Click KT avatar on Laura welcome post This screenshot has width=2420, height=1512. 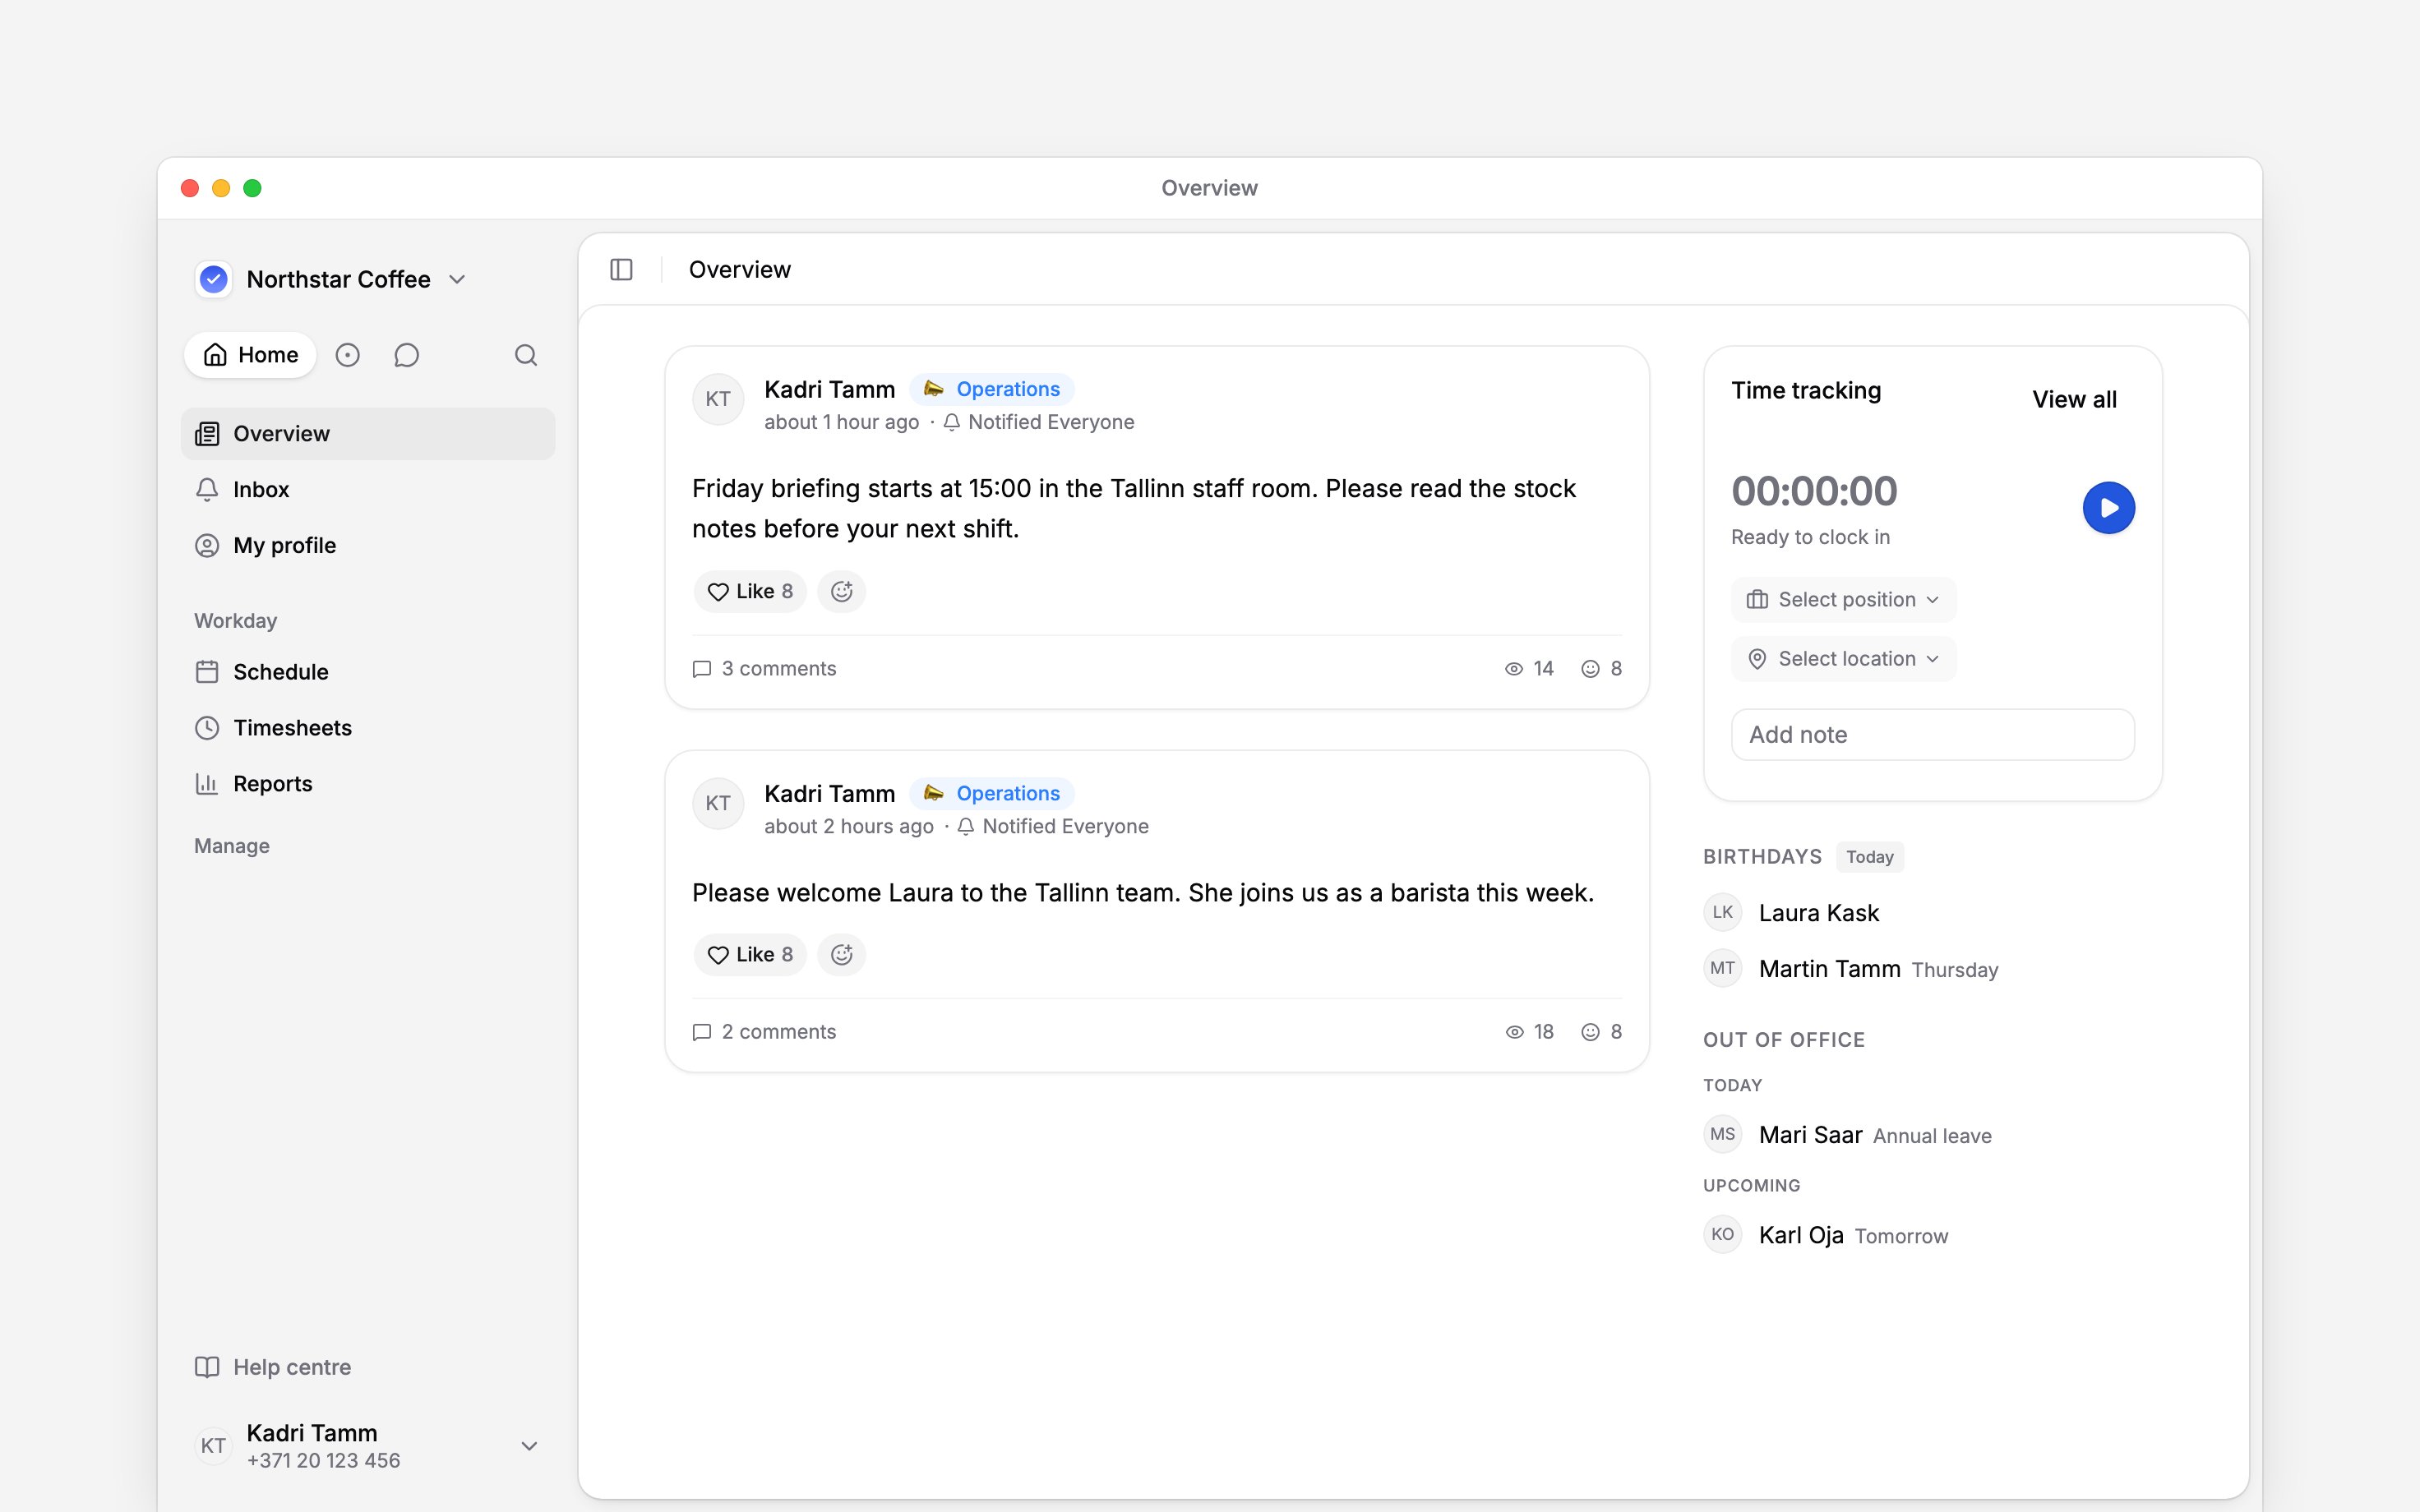(718, 803)
